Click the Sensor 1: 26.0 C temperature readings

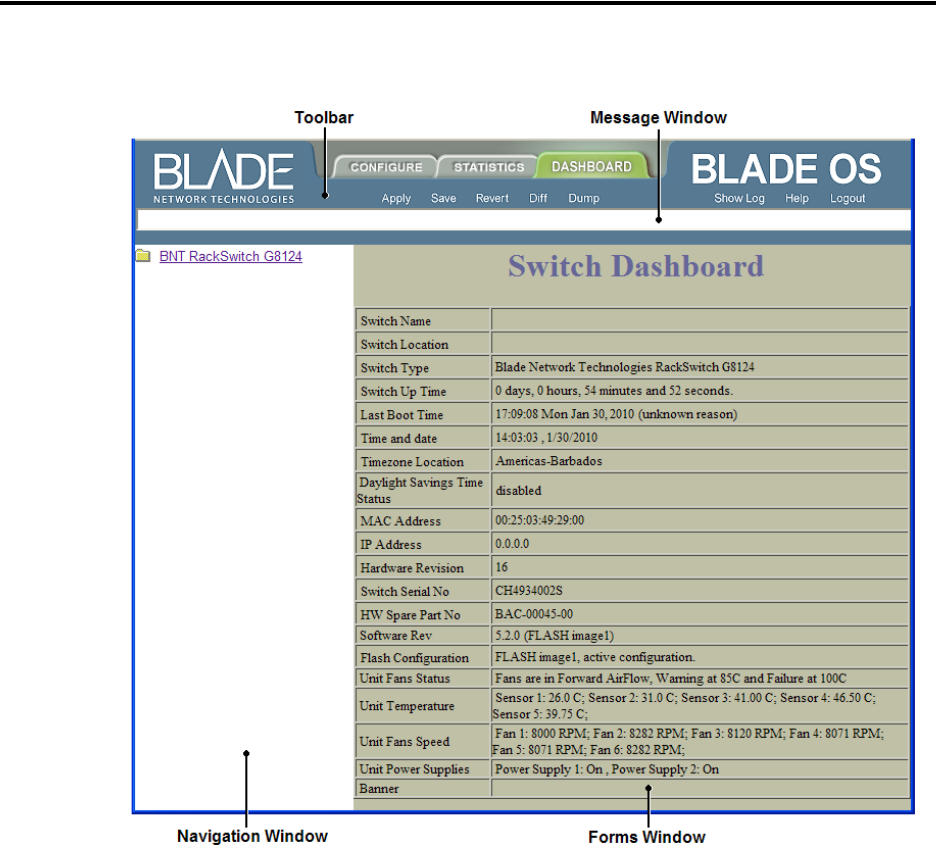click(684, 706)
